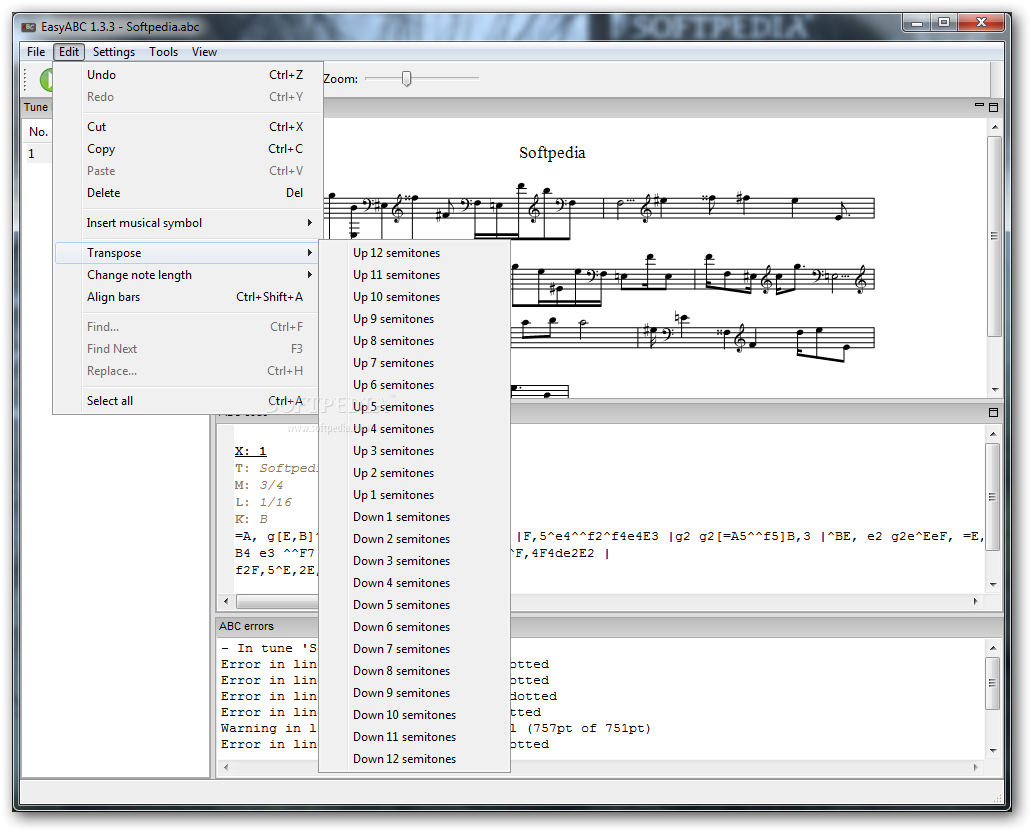Transpose Up 7 semitones
The height and width of the screenshot is (832, 1032).
pyautogui.click(x=415, y=363)
